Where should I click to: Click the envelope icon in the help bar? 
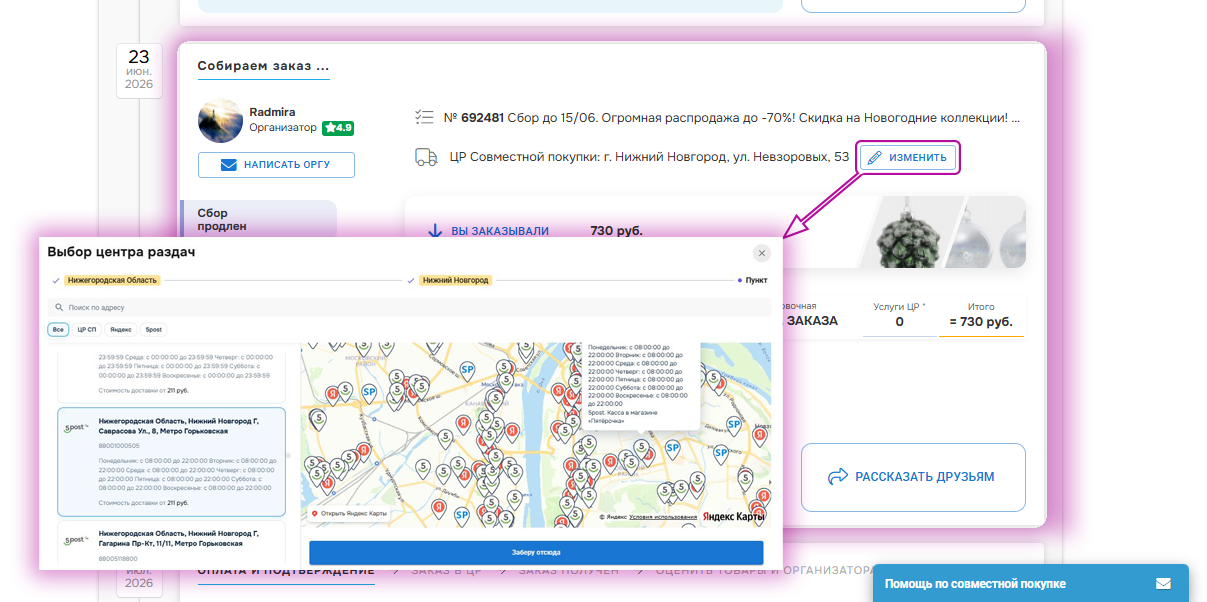click(1163, 583)
